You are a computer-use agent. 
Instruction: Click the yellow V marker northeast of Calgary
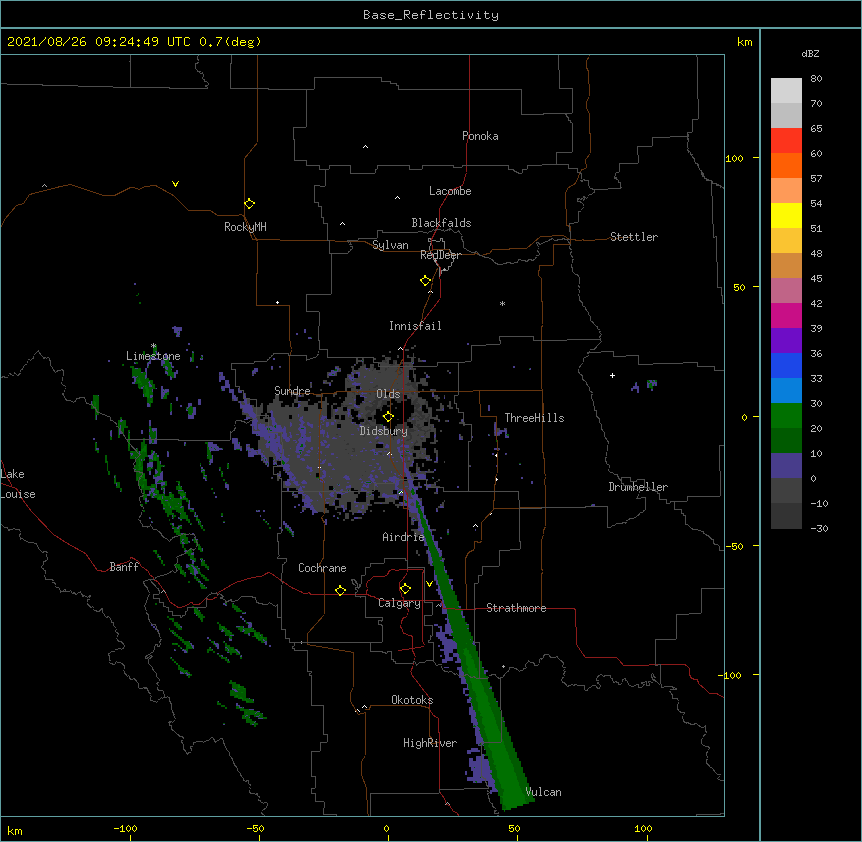tap(429, 584)
